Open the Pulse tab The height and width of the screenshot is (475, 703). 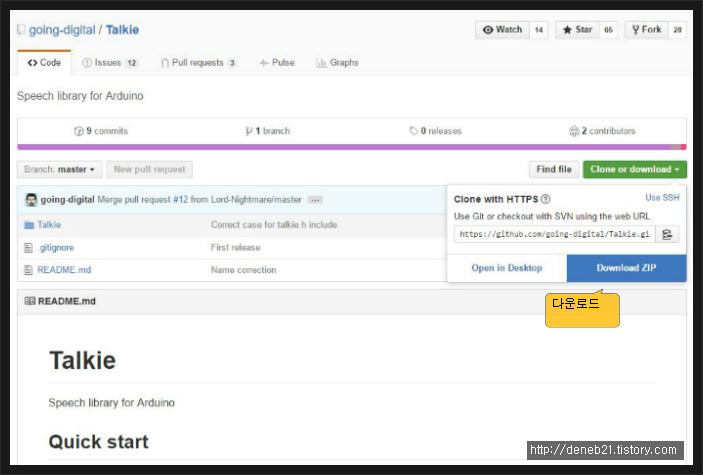click(x=277, y=63)
